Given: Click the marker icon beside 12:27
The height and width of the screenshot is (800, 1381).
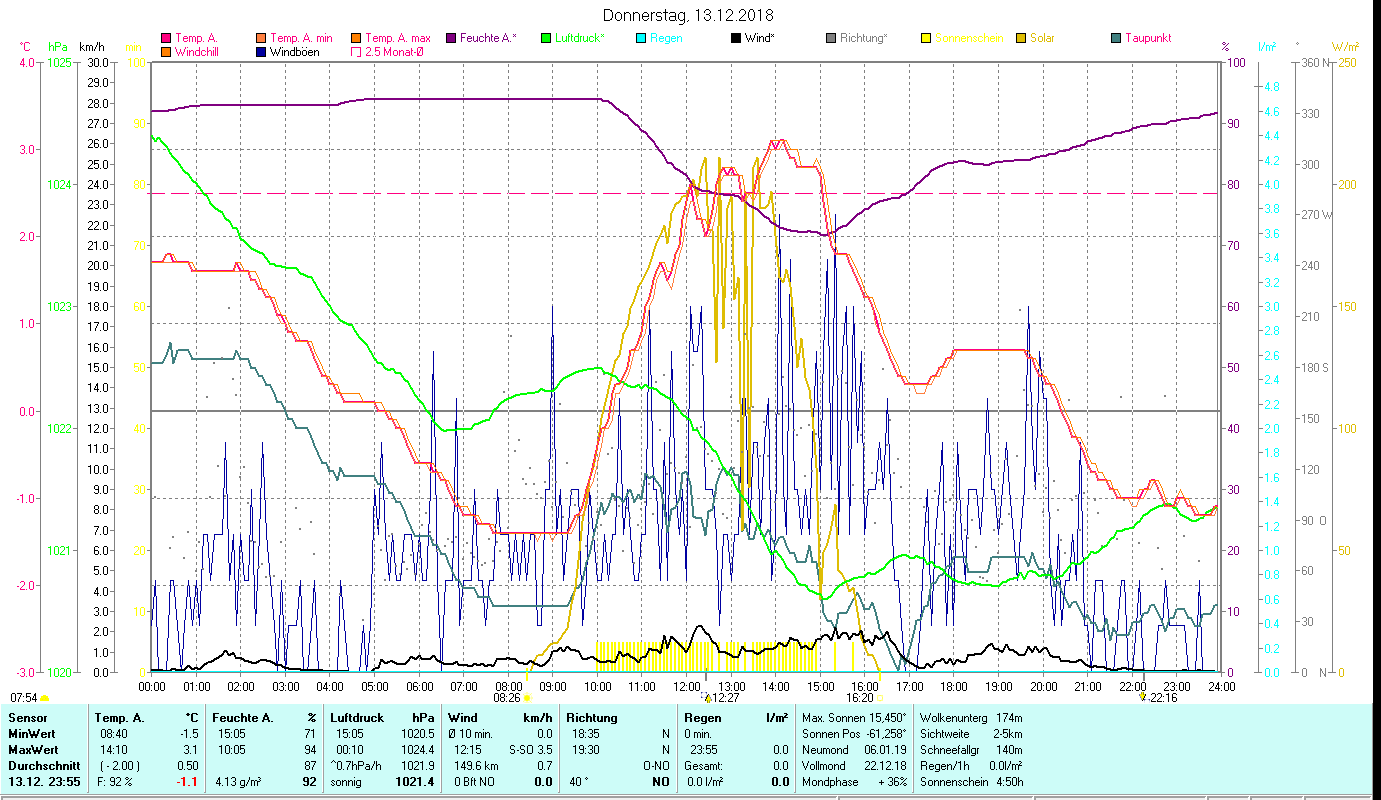Looking at the screenshot, I should 707,697.
